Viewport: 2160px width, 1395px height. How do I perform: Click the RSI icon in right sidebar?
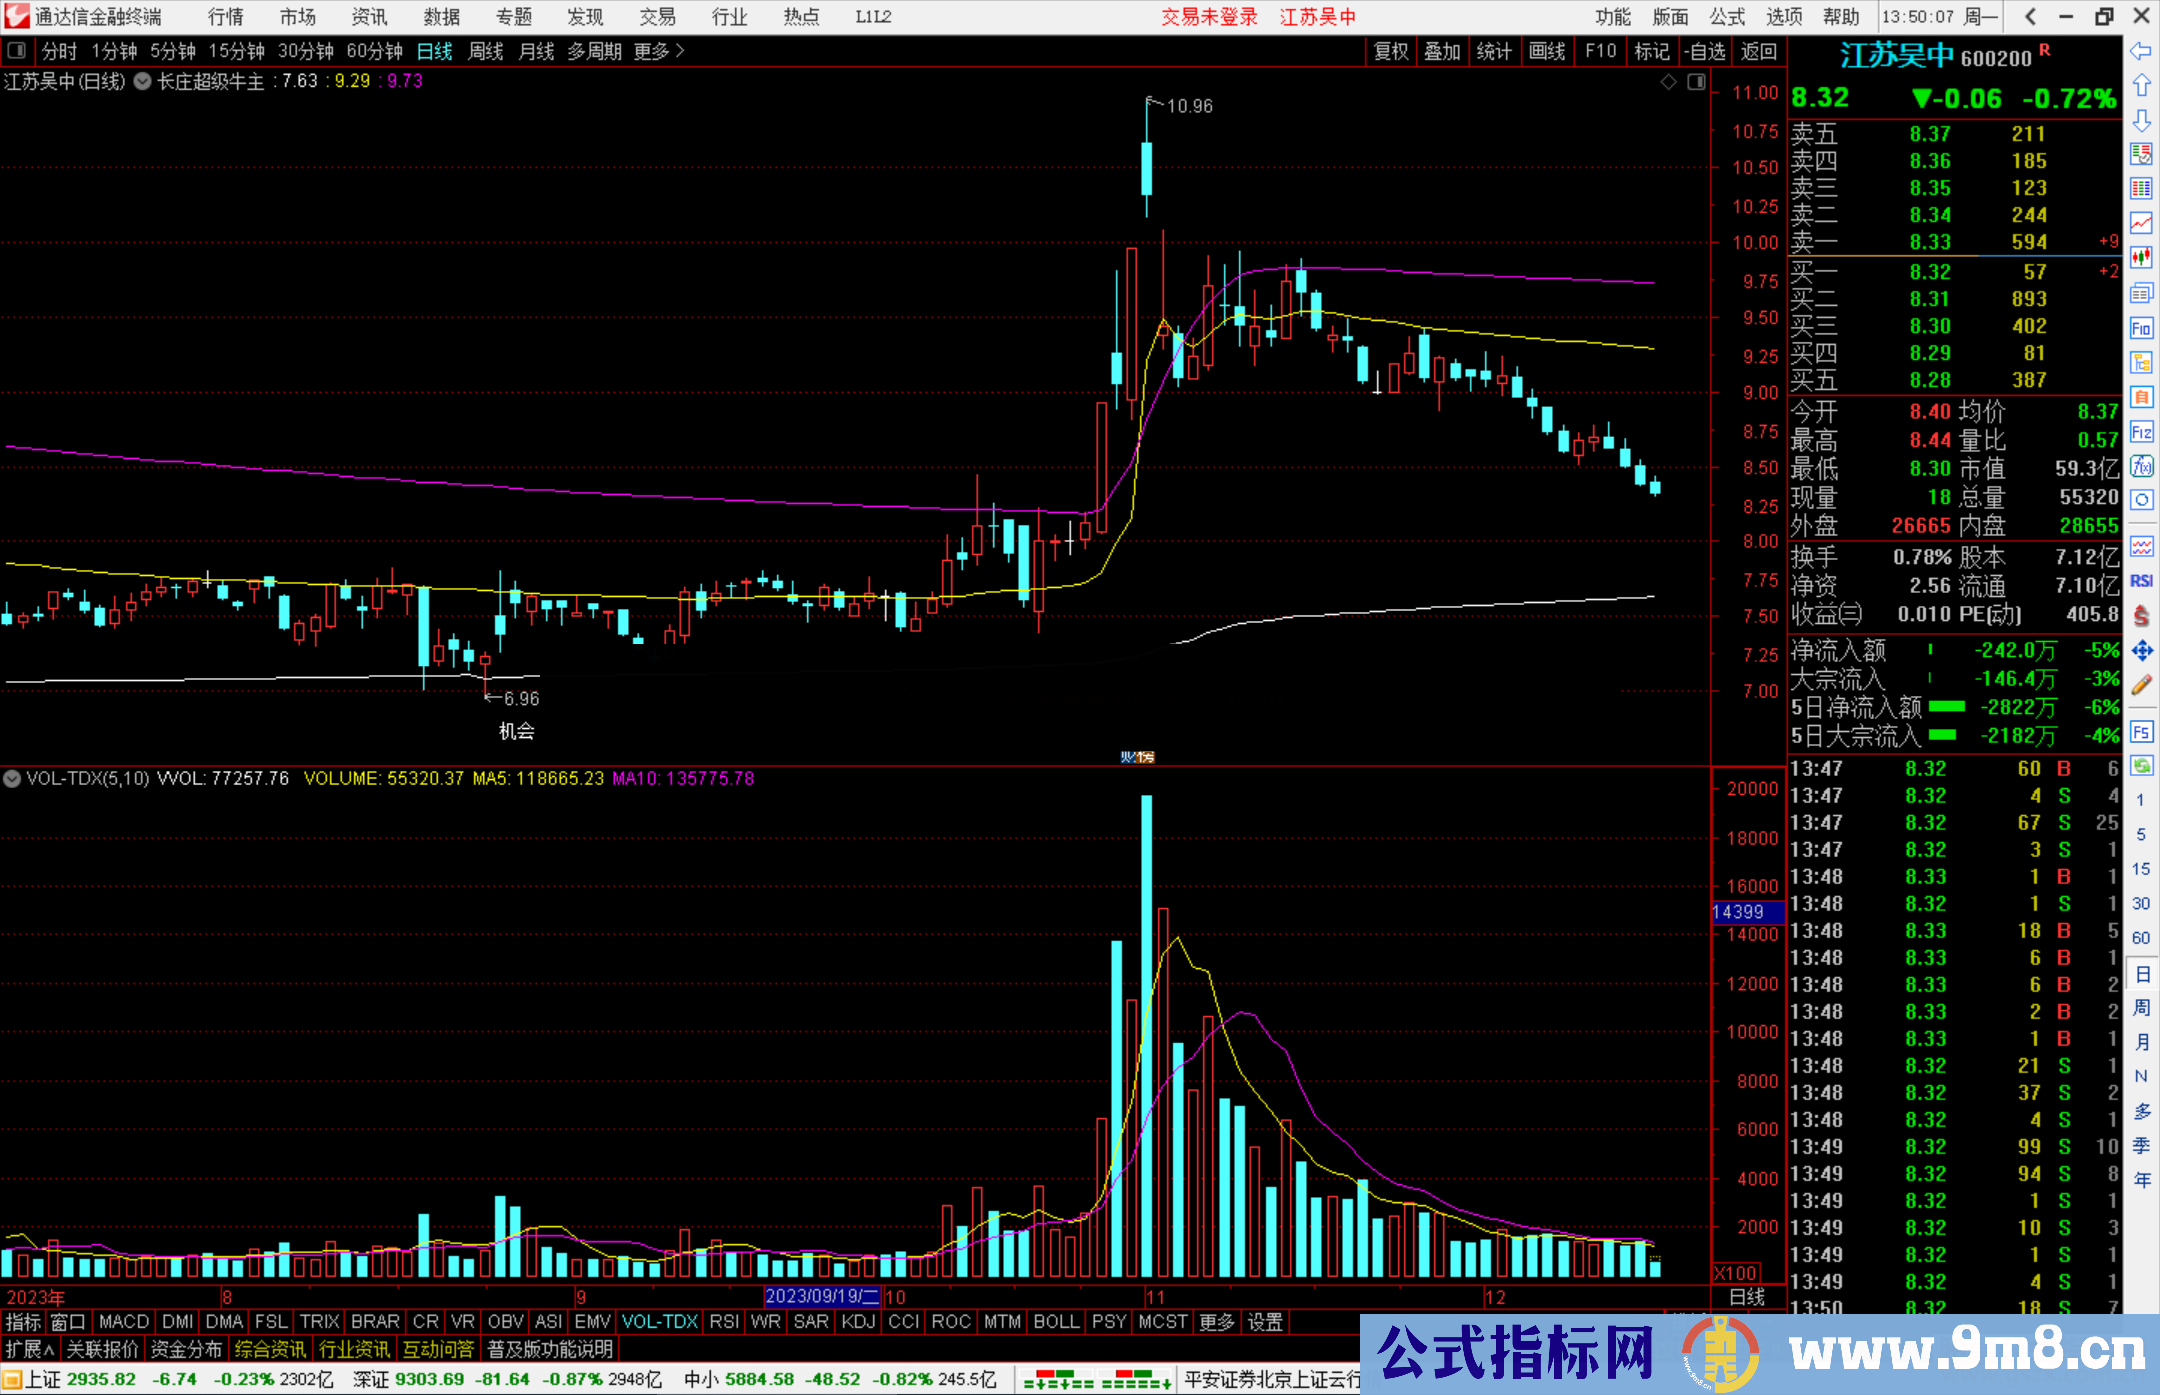2141,581
